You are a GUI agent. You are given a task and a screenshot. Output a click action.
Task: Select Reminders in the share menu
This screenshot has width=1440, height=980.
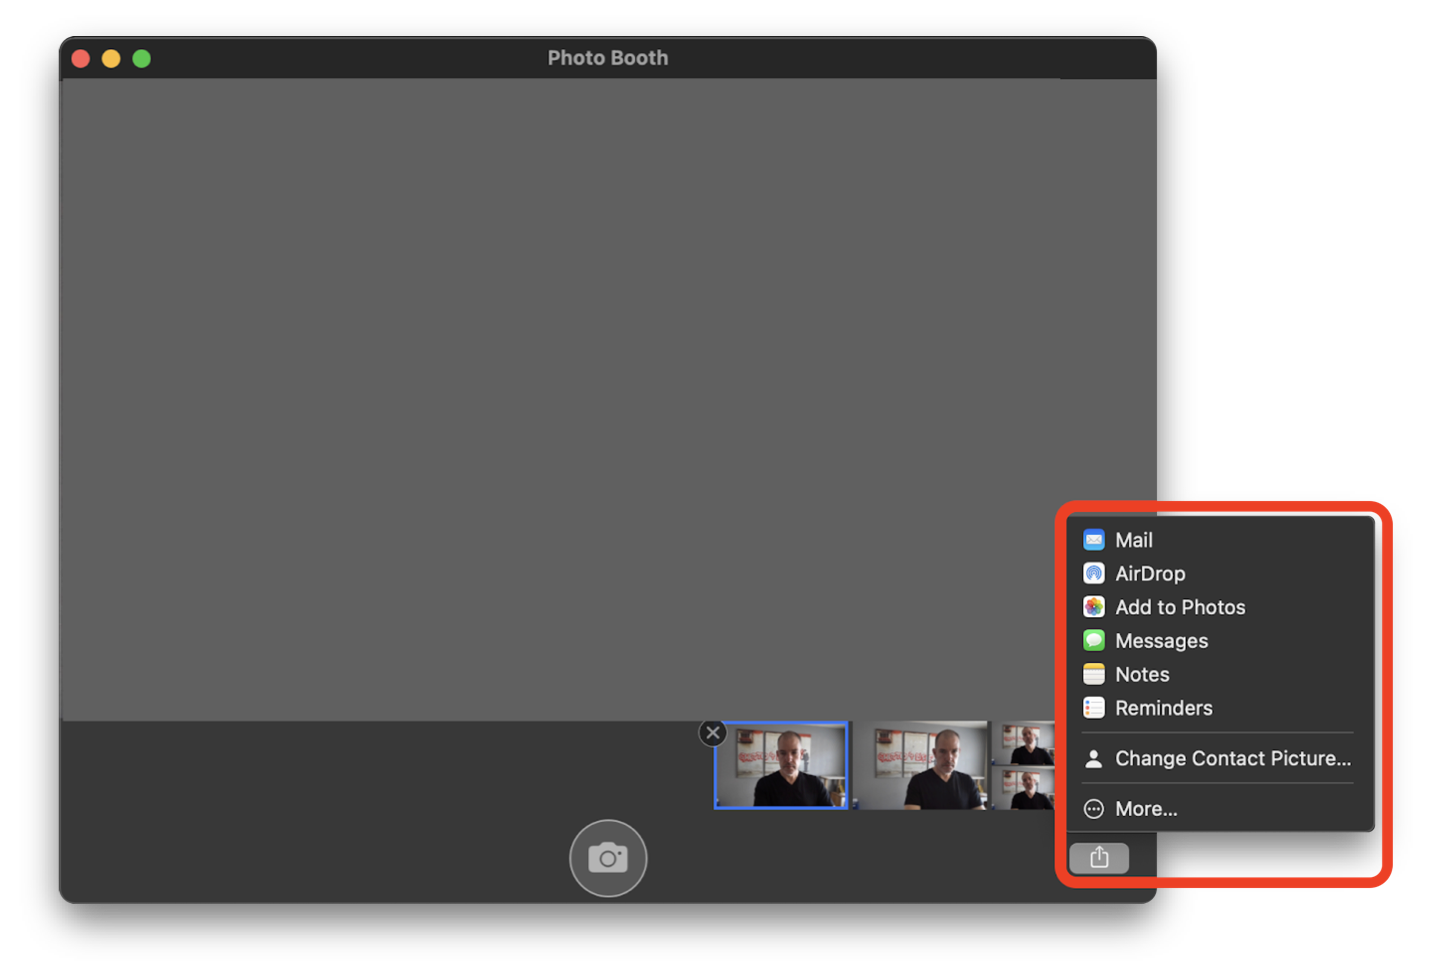pyautogui.click(x=1162, y=708)
